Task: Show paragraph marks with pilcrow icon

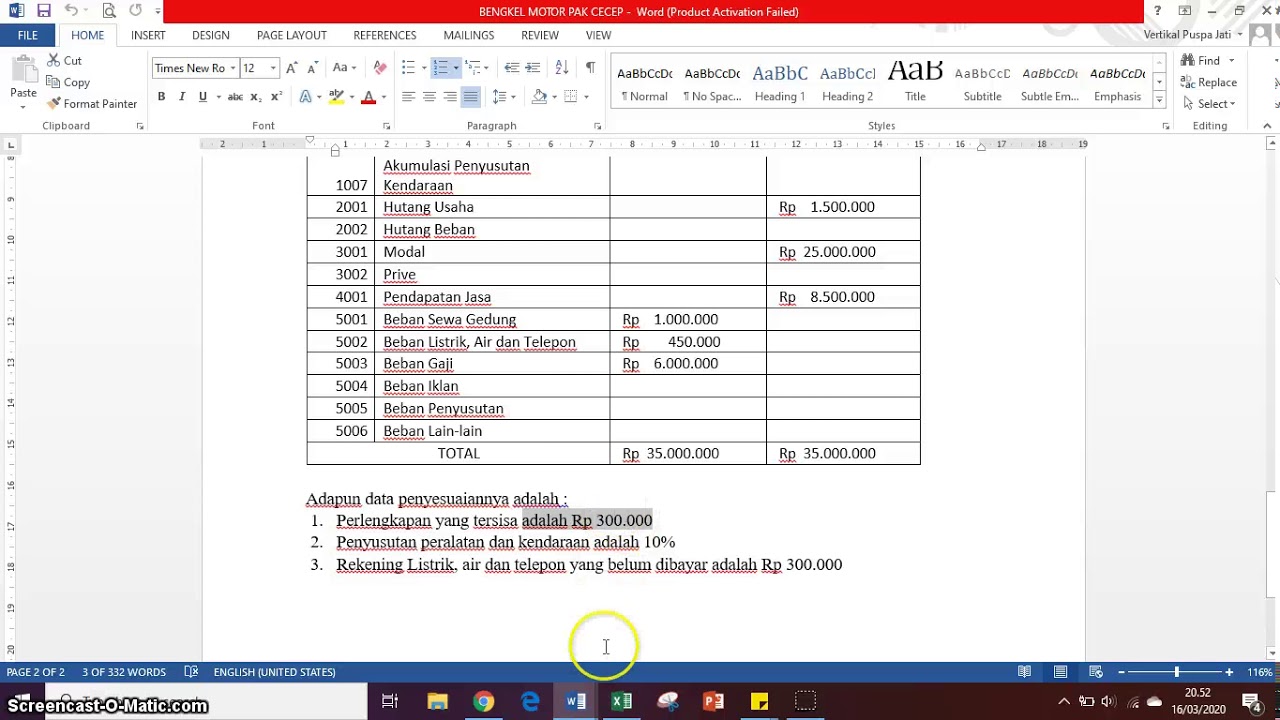Action: pyautogui.click(x=590, y=68)
